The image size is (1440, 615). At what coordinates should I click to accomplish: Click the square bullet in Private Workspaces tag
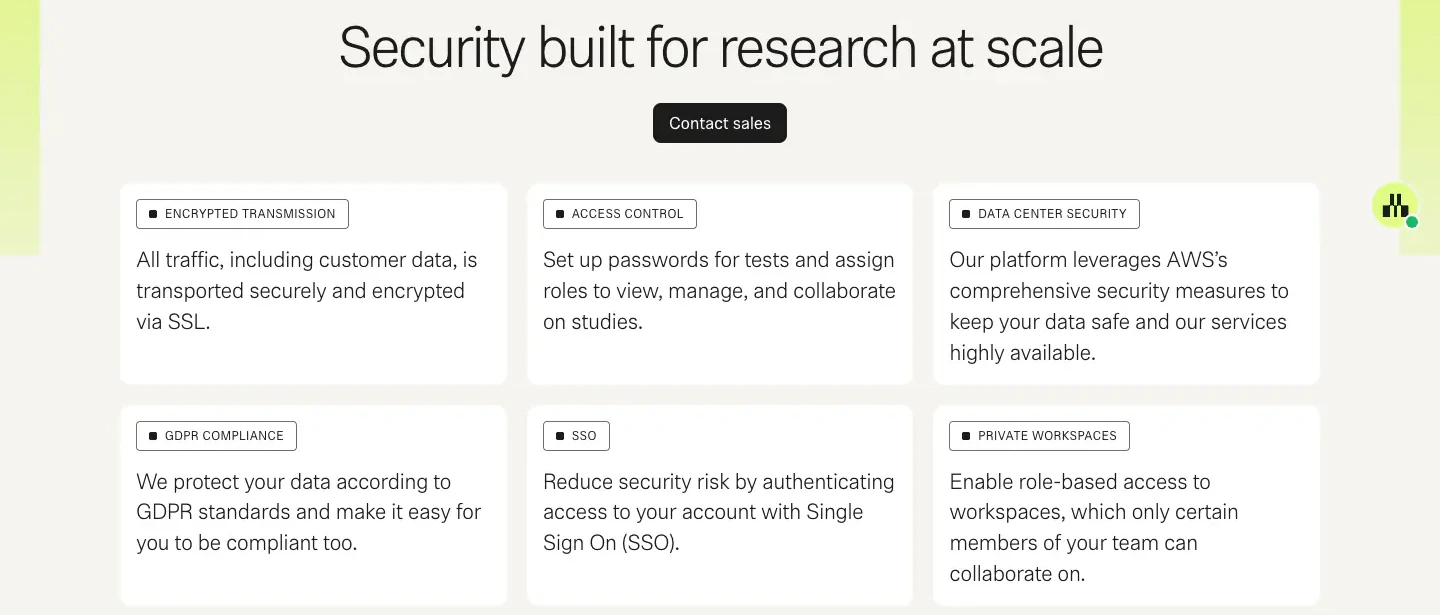(966, 436)
